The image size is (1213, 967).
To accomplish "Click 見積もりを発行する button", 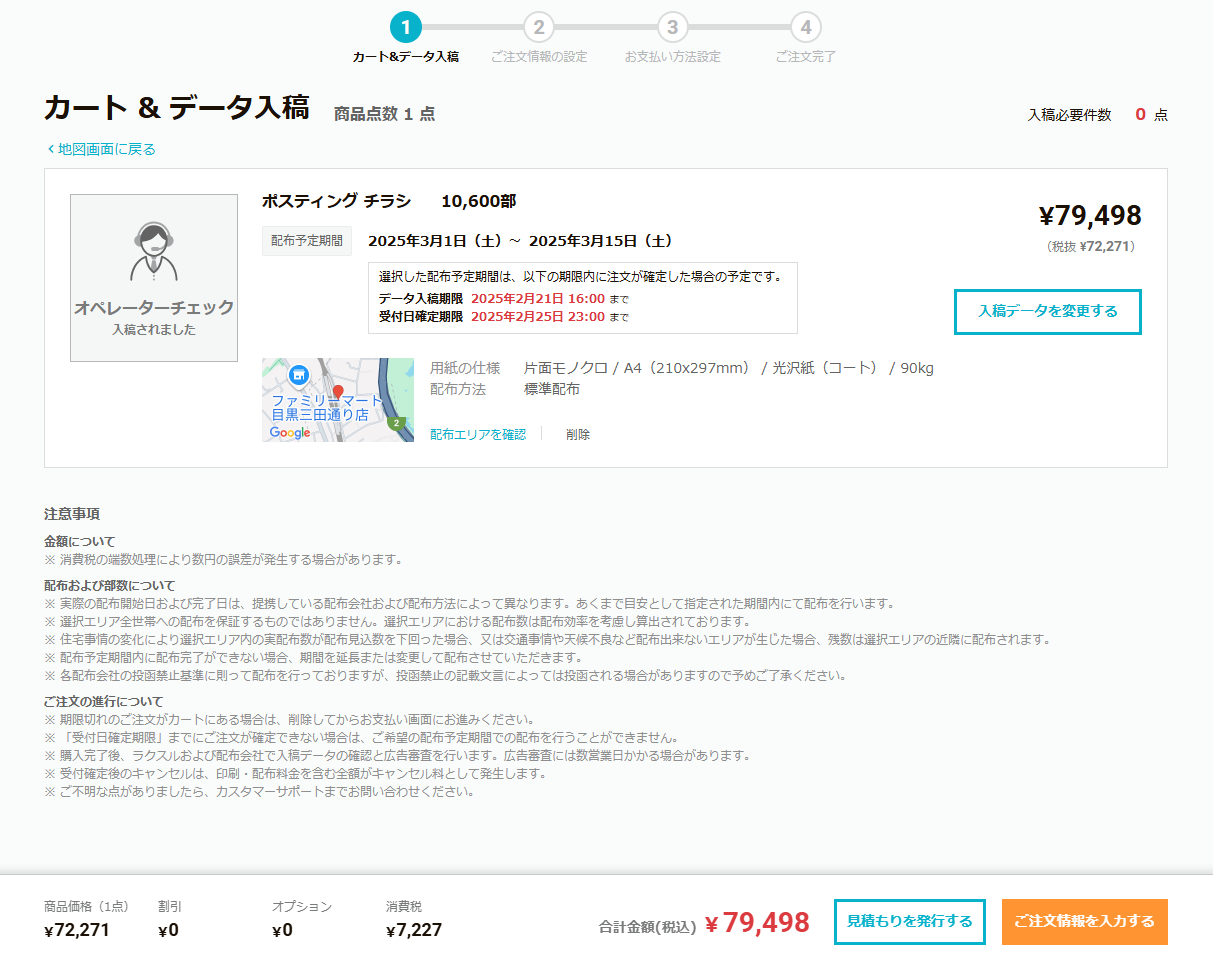I will 910,922.
